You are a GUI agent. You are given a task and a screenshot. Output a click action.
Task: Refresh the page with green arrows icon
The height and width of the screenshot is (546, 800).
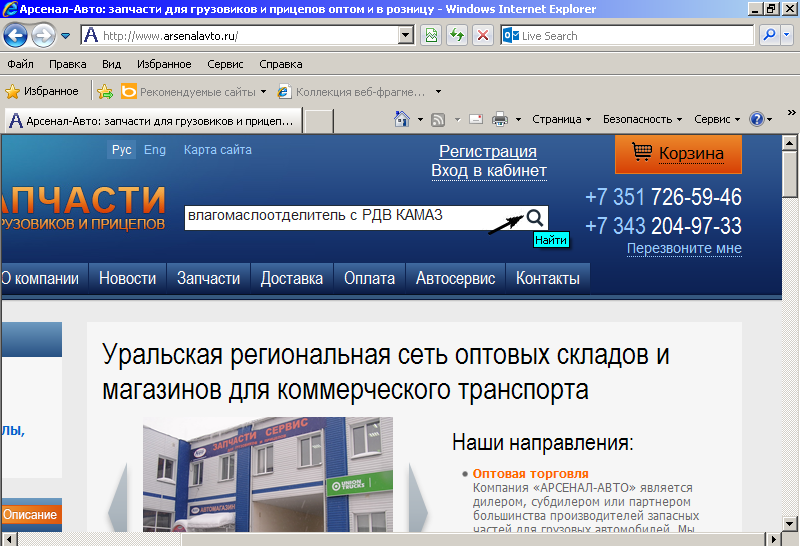pyautogui.click(x=457, y=35)
